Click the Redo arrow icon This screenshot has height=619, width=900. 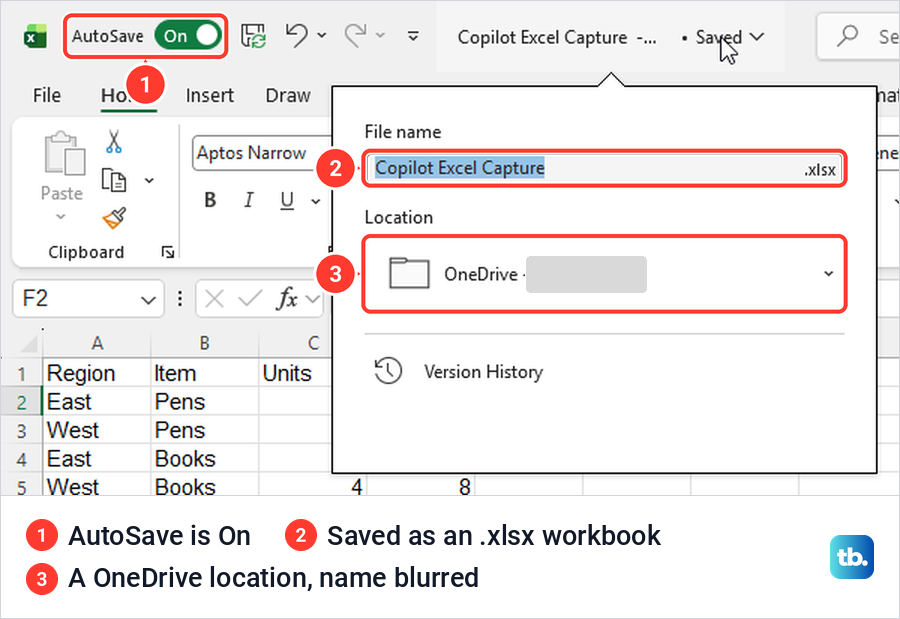356,36
